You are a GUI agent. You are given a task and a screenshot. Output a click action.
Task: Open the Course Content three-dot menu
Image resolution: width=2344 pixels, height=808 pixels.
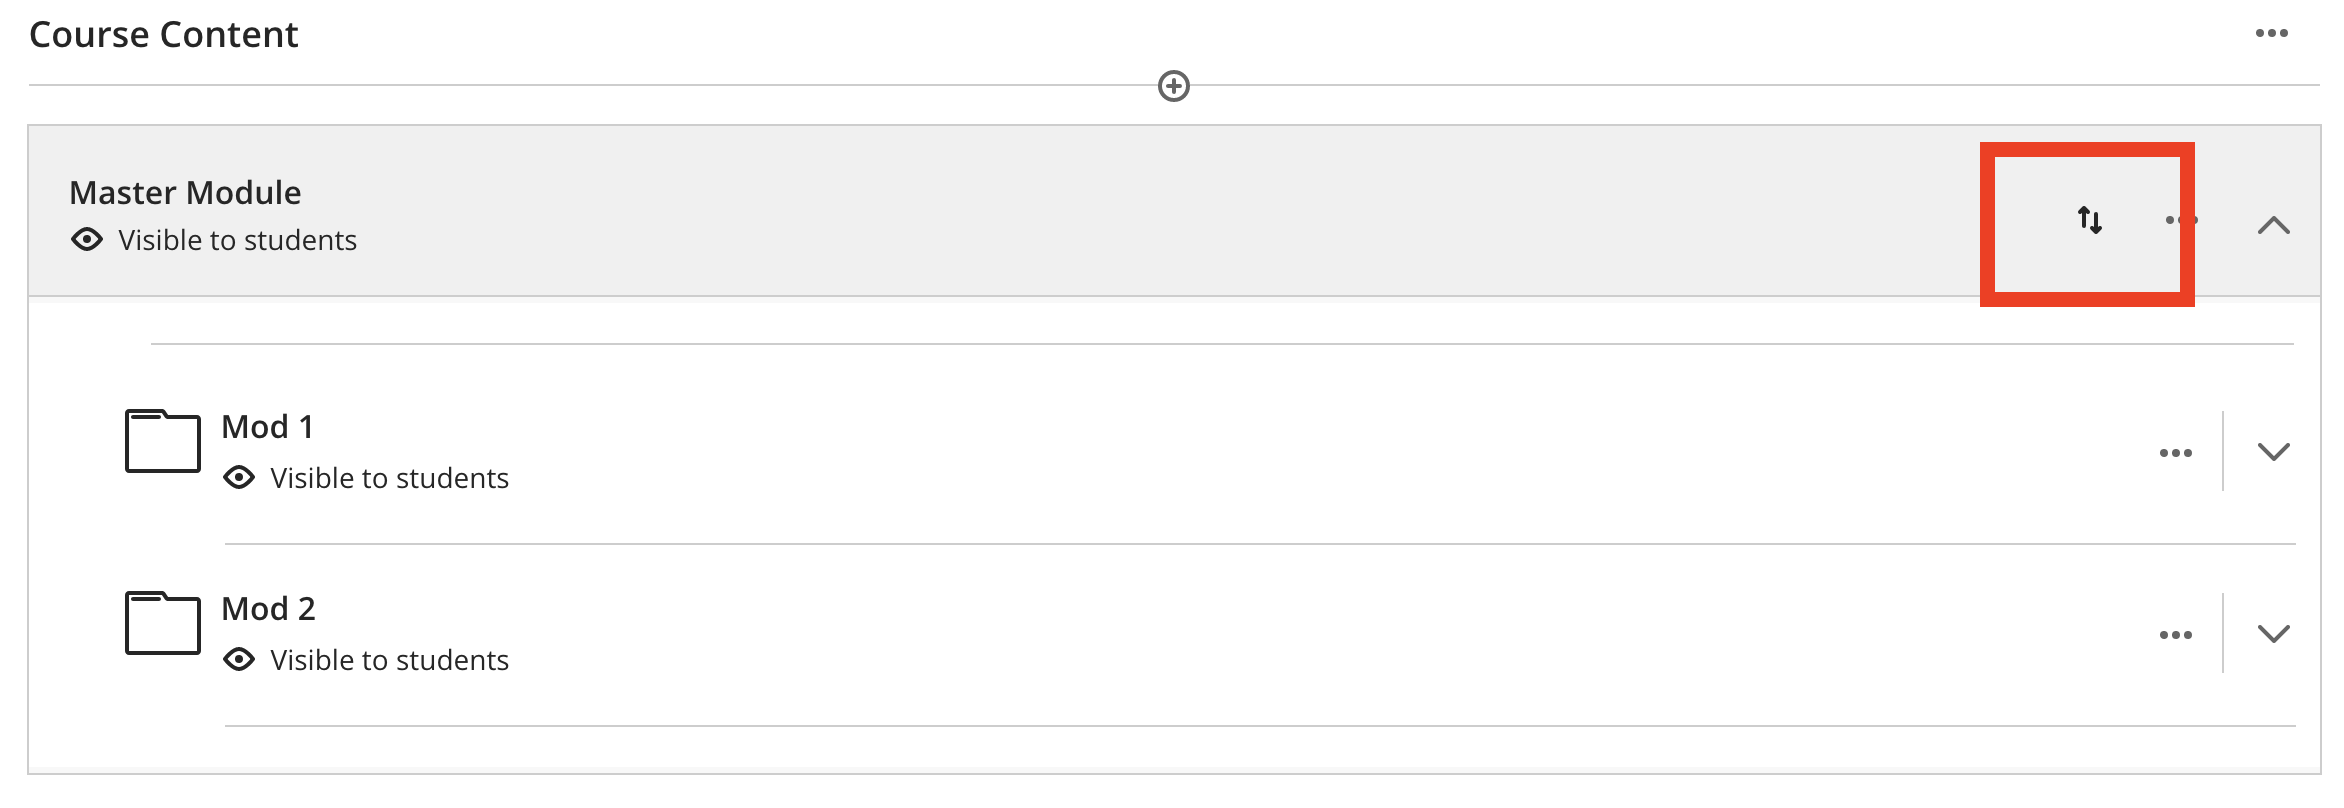pos(2271,33)
